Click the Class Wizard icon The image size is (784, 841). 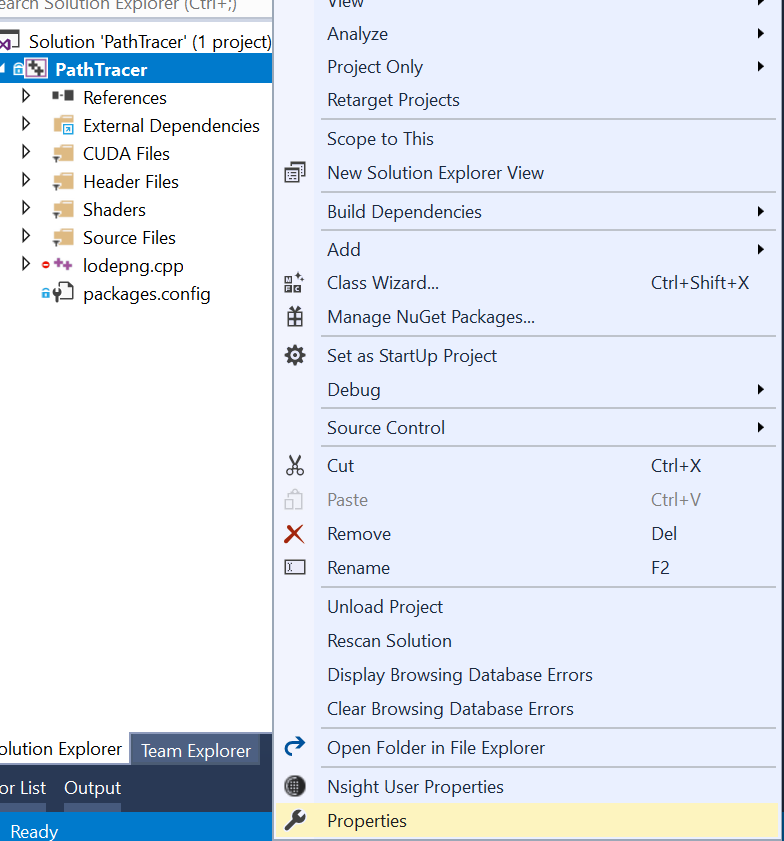pos(294,283)
